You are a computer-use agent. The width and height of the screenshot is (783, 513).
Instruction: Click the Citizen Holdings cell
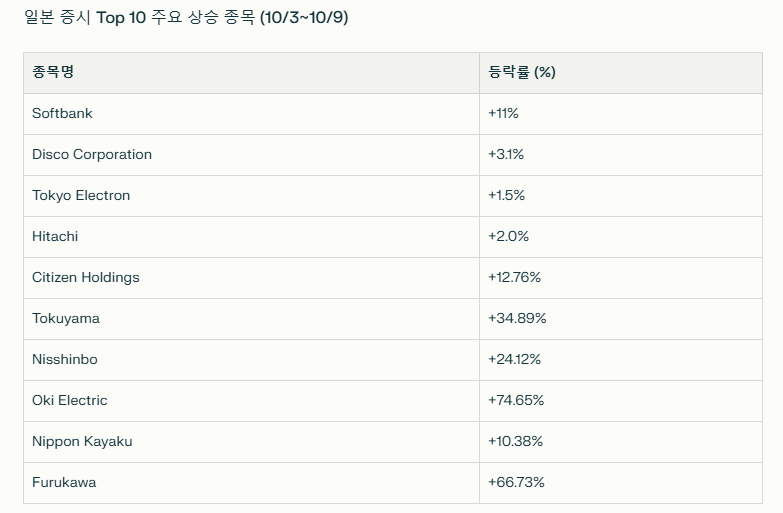point(86,277)
